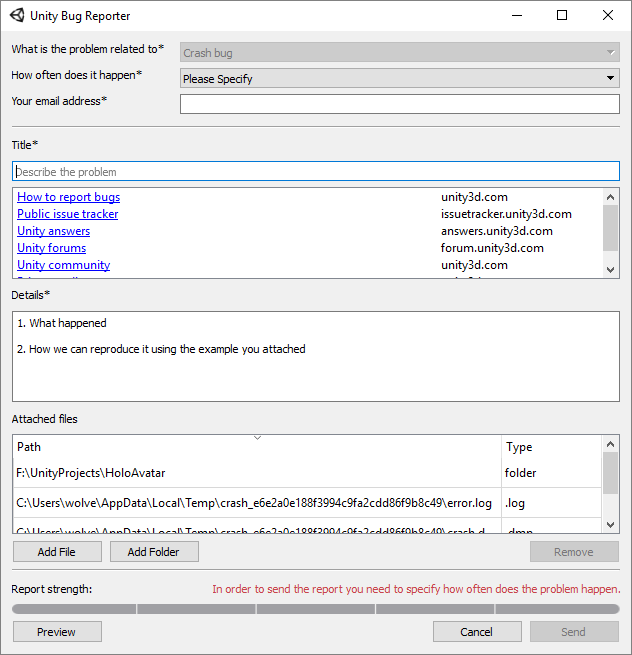Screen dimensions: 632x655
Task: Click up arrow of links list scrollbar
Action: coord(610,197)
